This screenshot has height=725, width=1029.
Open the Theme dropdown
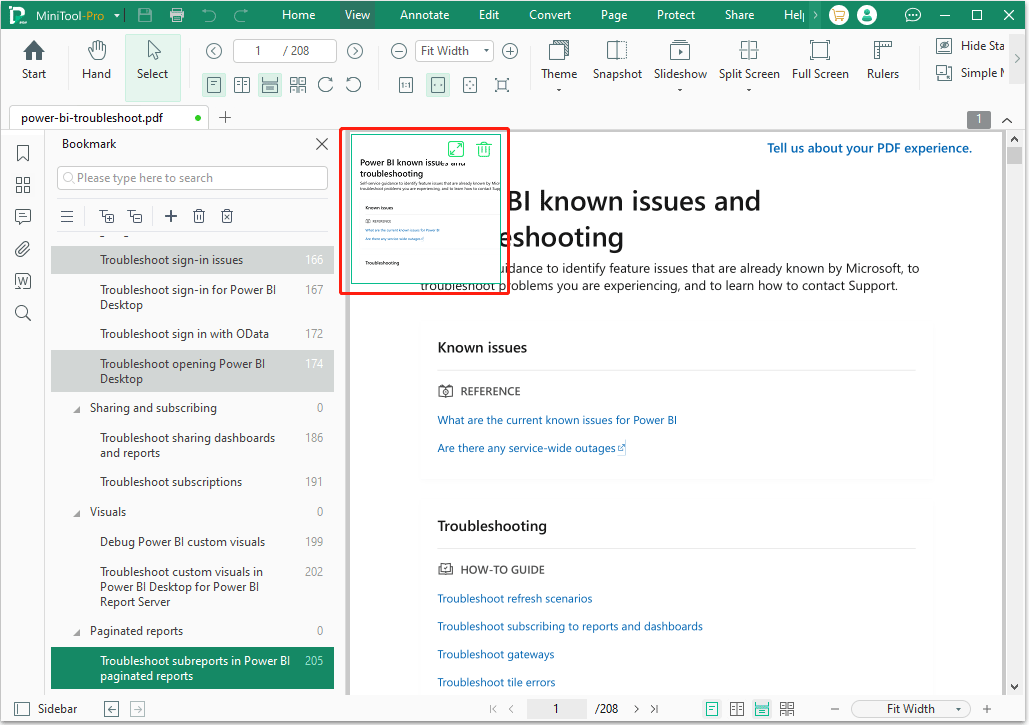[558, 65]
